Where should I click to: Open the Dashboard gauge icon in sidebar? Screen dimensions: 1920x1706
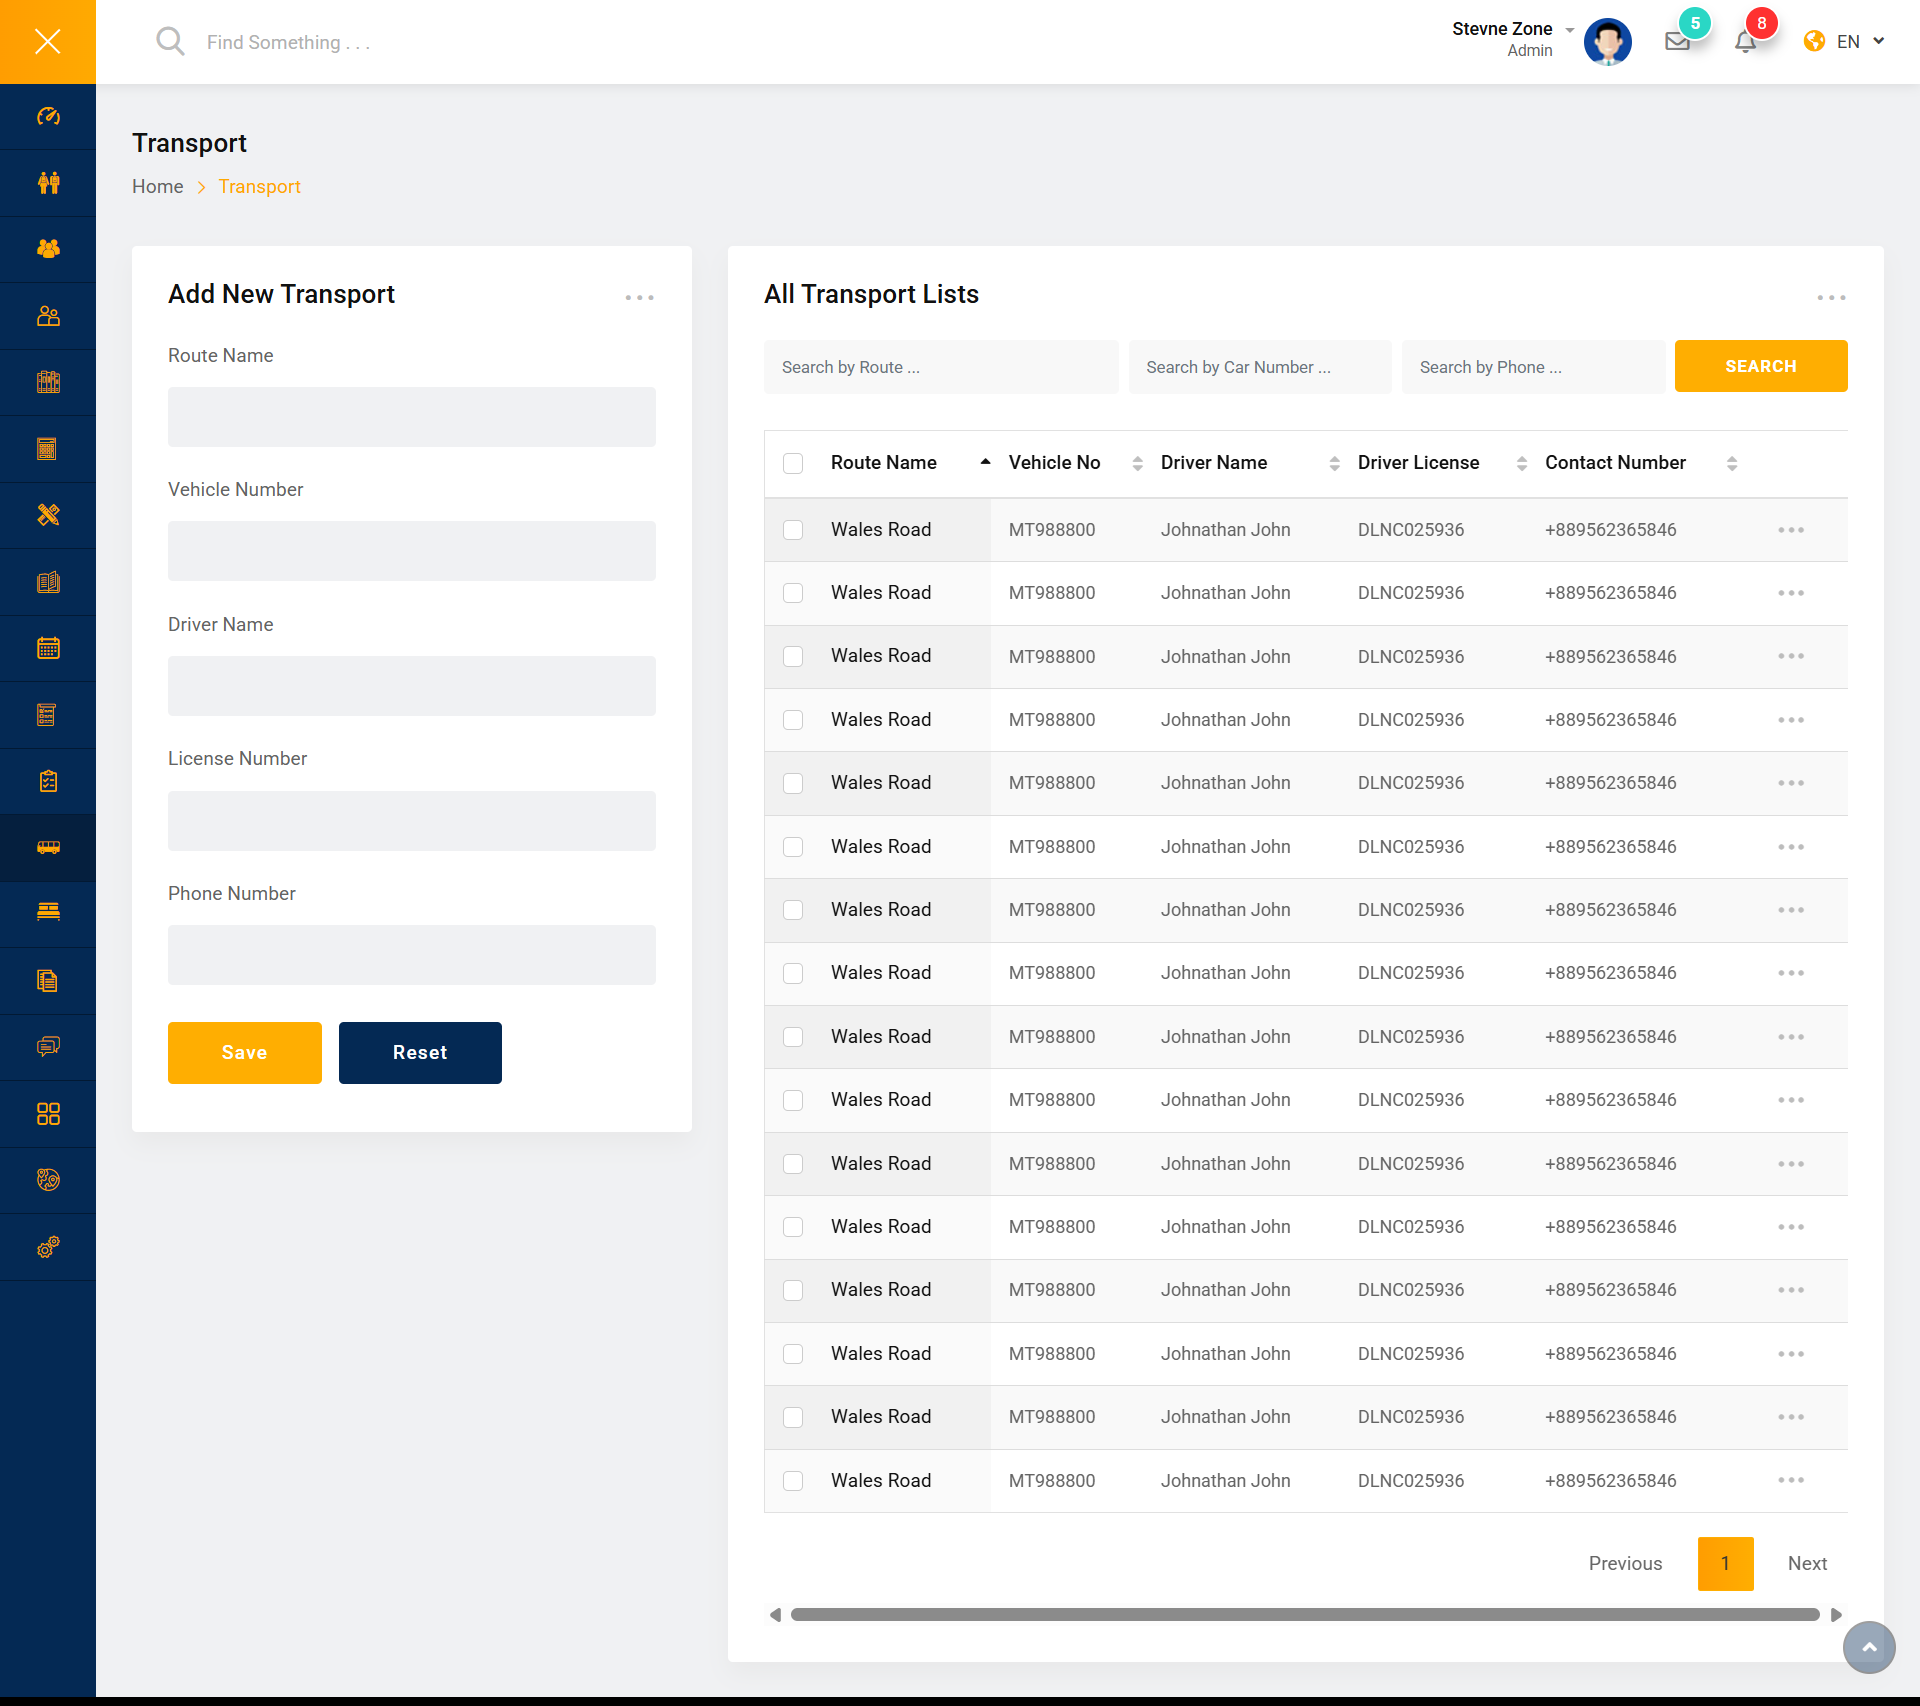click(48, 116)
